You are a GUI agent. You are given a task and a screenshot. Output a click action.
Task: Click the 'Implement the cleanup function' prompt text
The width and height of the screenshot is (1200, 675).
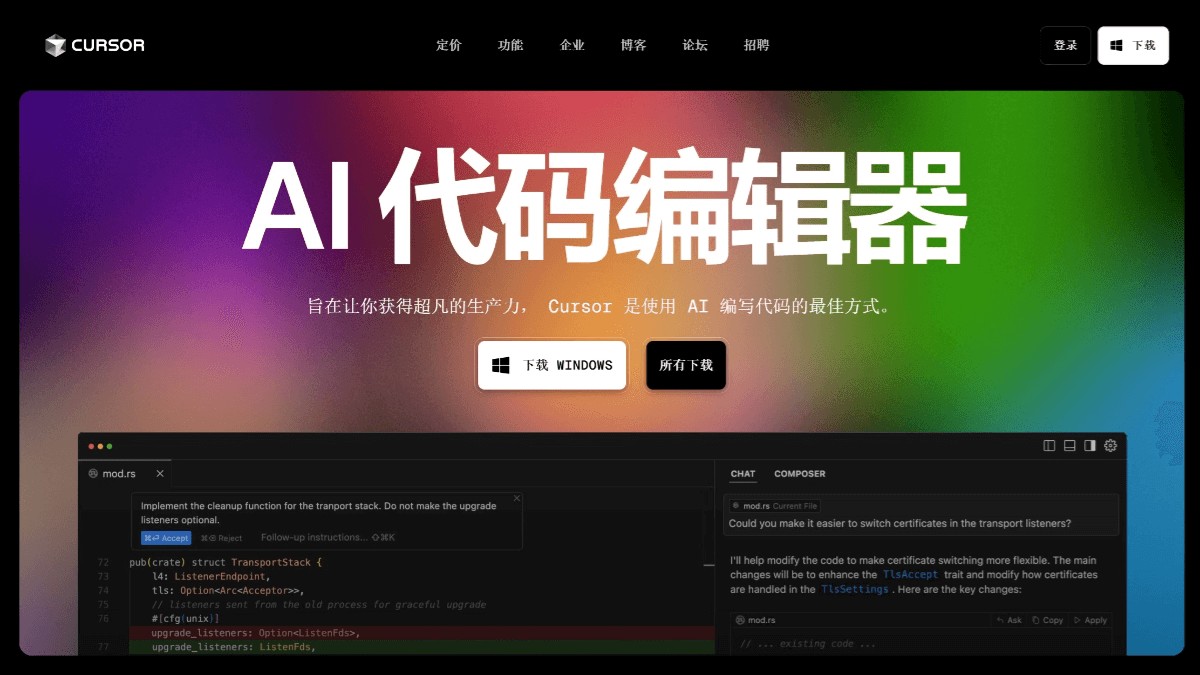[318, 513]
